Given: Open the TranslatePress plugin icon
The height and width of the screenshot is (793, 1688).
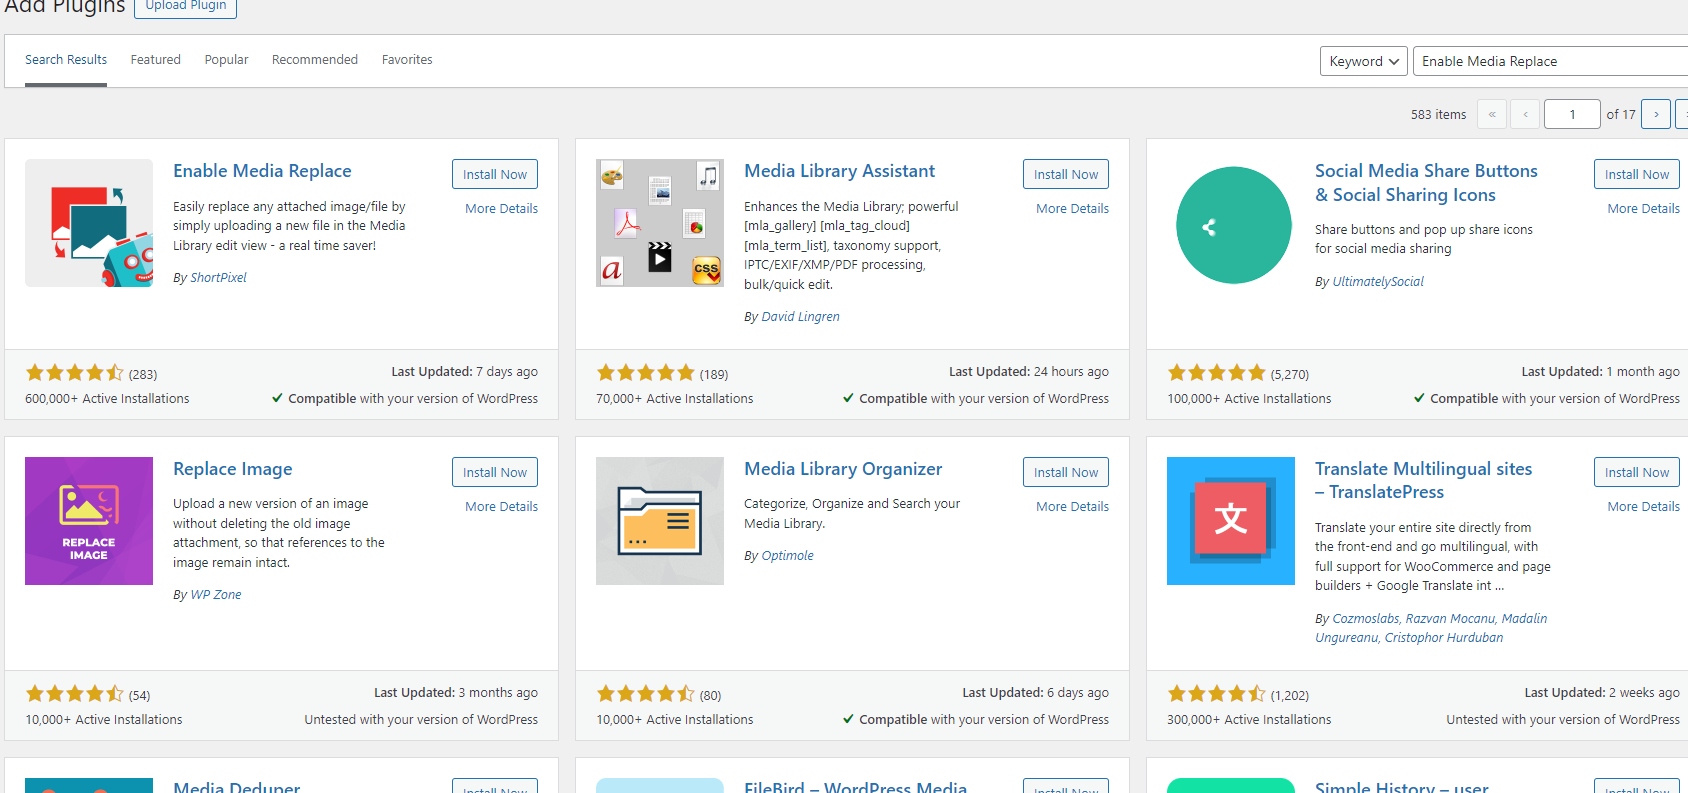Looking at the screenshot, I should point(1231,521).
